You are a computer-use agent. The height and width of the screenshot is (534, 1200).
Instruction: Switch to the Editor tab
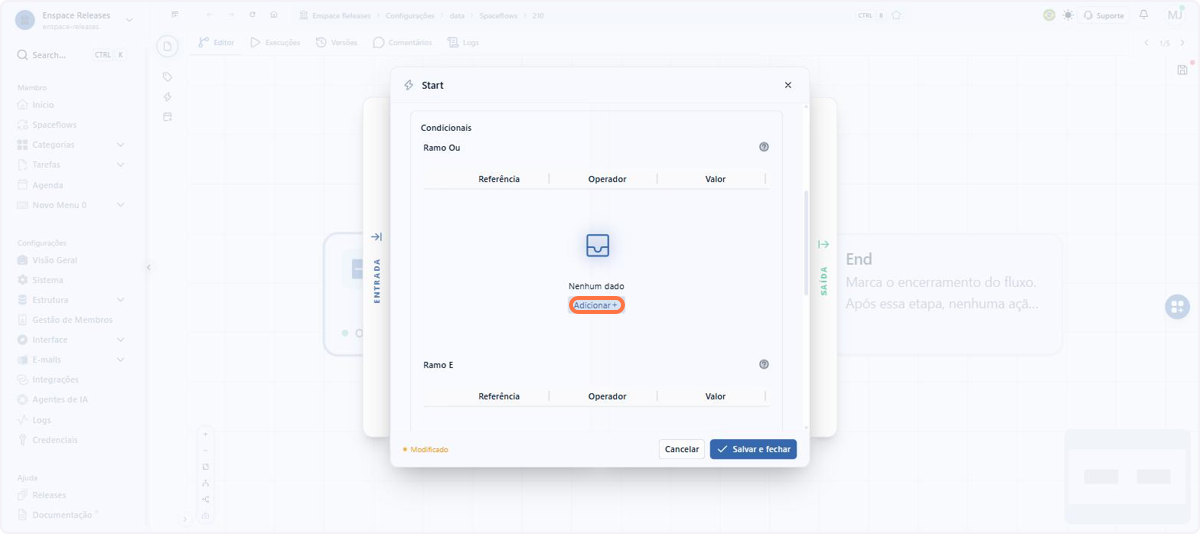click(216, 43)
